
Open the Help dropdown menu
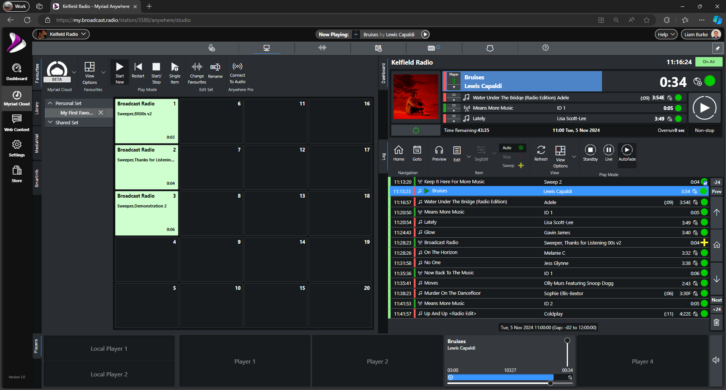666,34
